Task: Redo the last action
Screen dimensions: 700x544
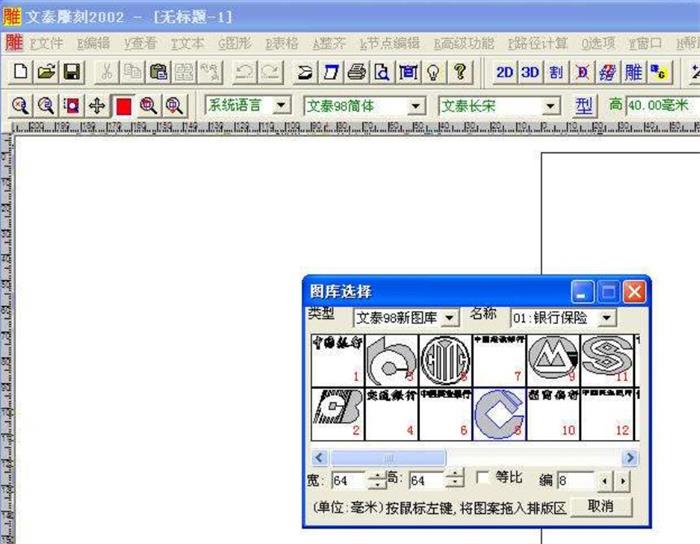Action: [x=270, y=72]
